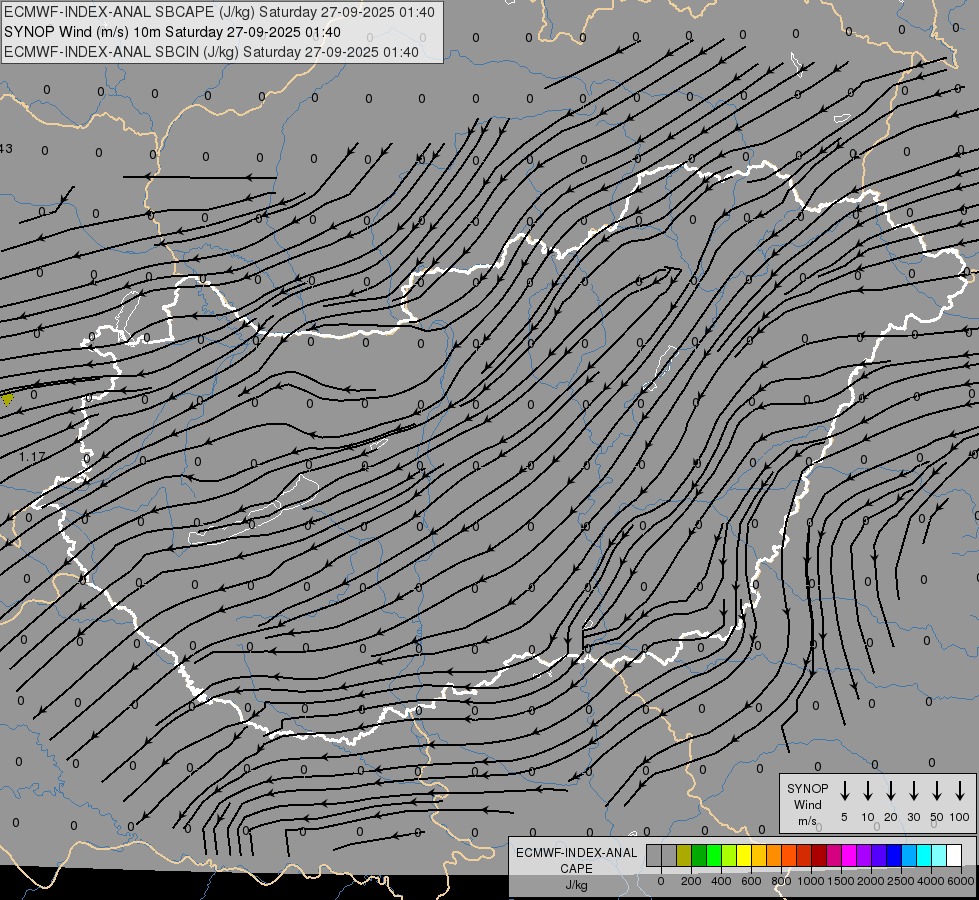This screenshot has height=900, width=979.
Task: Pick the pale cyan swatch right of 4000
Action: [x=940, y=855]
